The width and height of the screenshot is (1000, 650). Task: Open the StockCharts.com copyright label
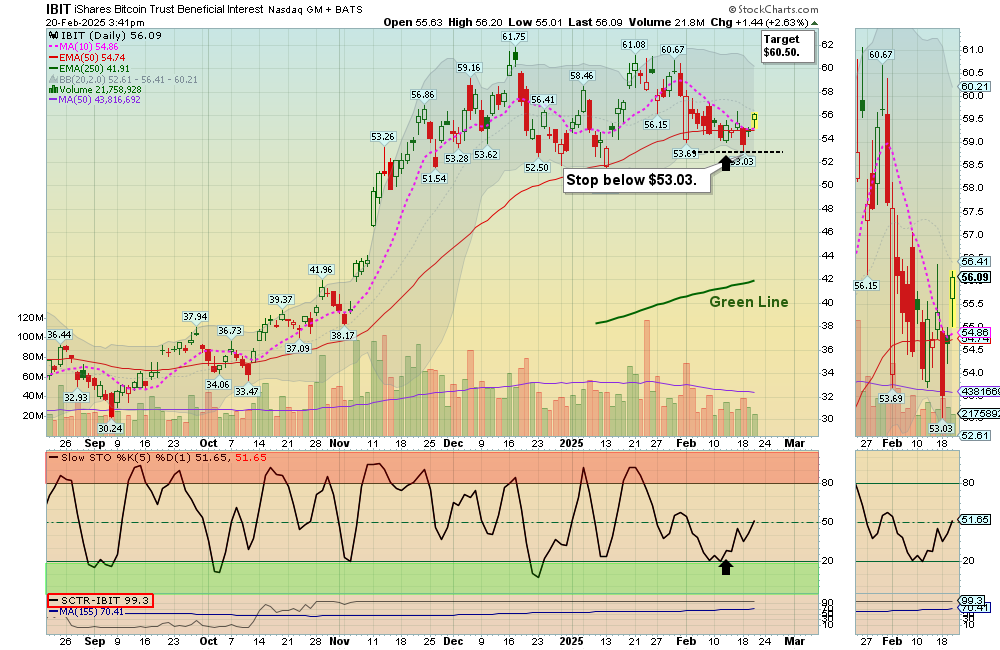pyautogui.click(x=773, y=9)
